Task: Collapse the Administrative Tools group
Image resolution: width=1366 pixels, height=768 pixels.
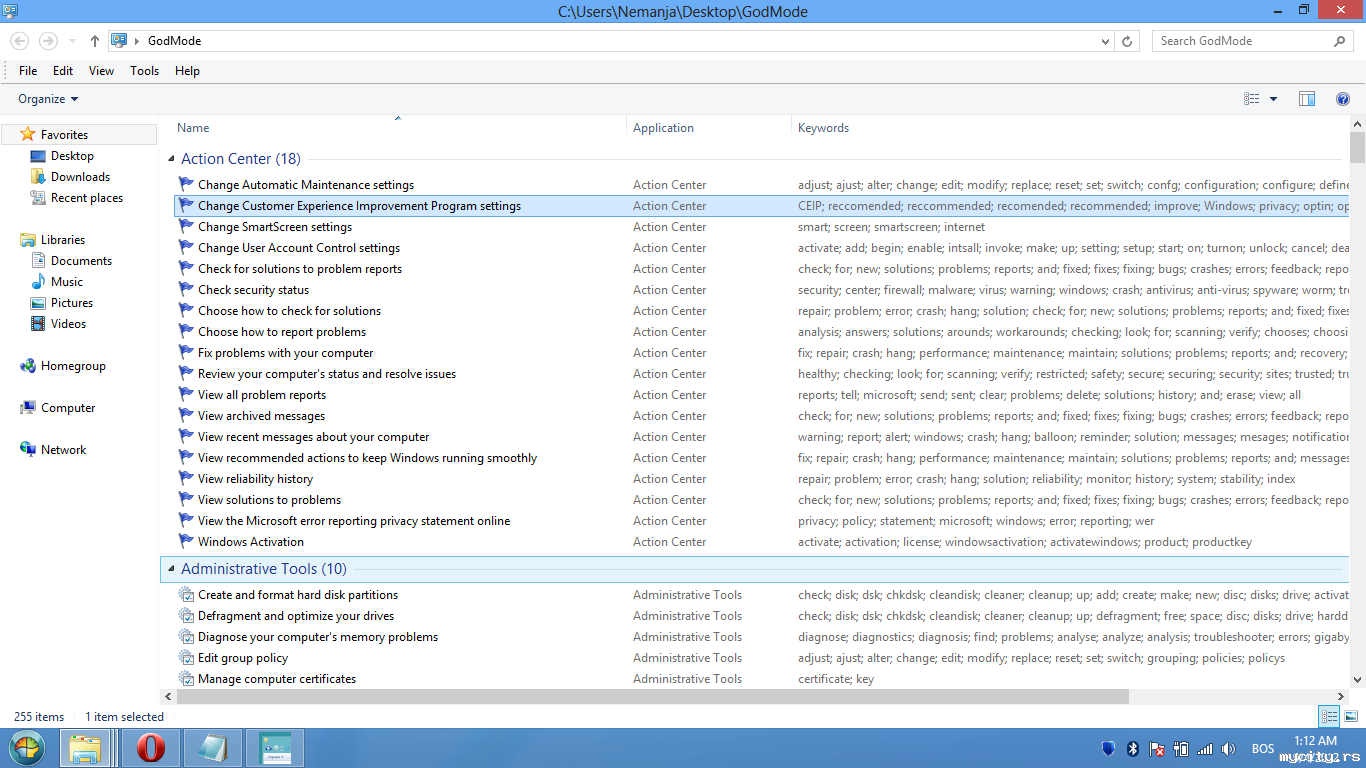Action: point(171,569)
